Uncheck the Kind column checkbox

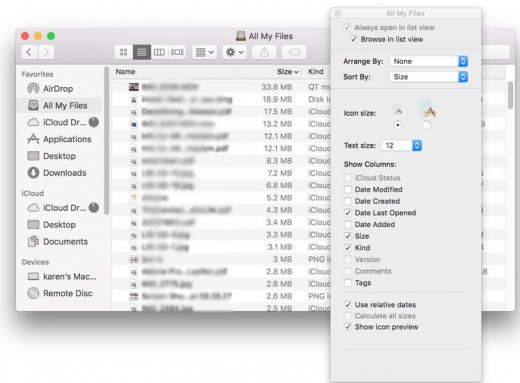pyautogui.click(x=348, y=248)
